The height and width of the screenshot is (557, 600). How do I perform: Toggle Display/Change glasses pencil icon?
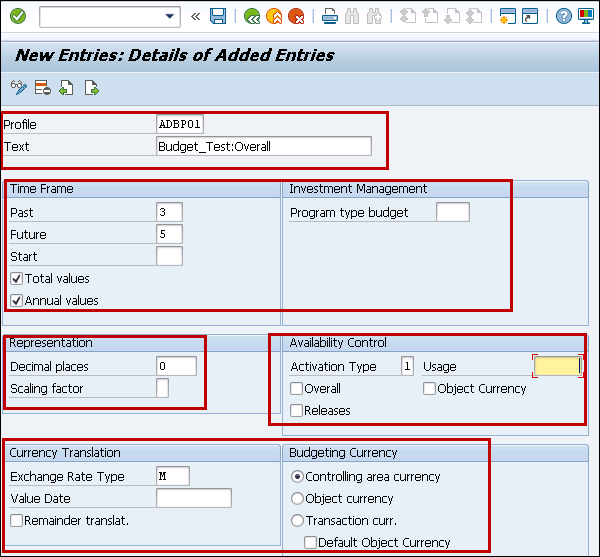pos(18,88)
